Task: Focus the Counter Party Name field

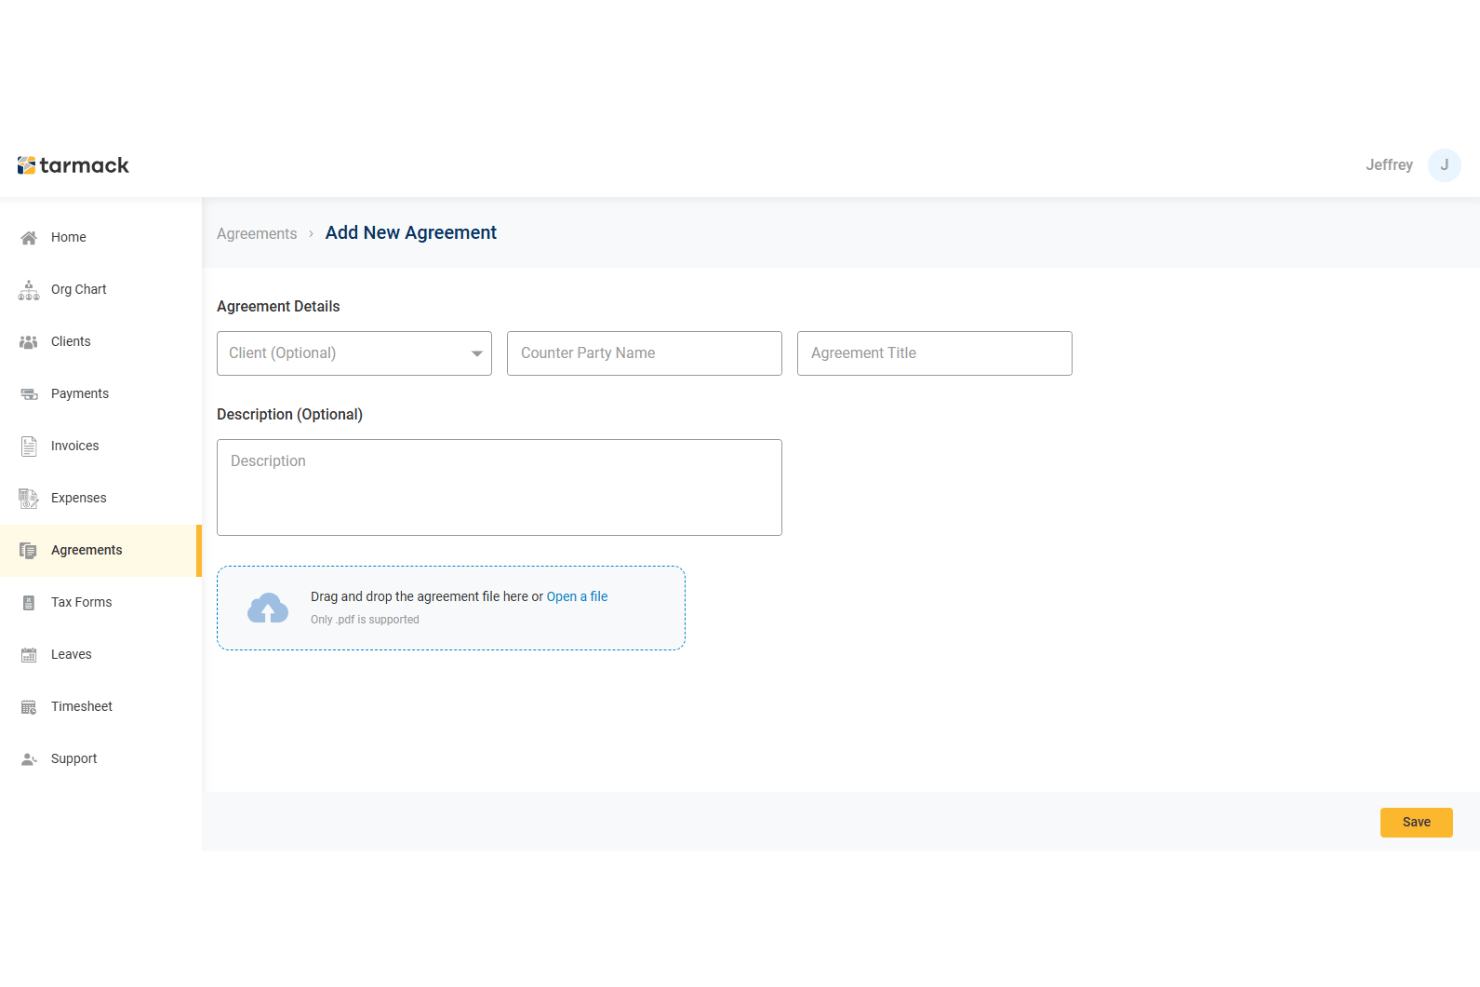Action: coord(644,353)
